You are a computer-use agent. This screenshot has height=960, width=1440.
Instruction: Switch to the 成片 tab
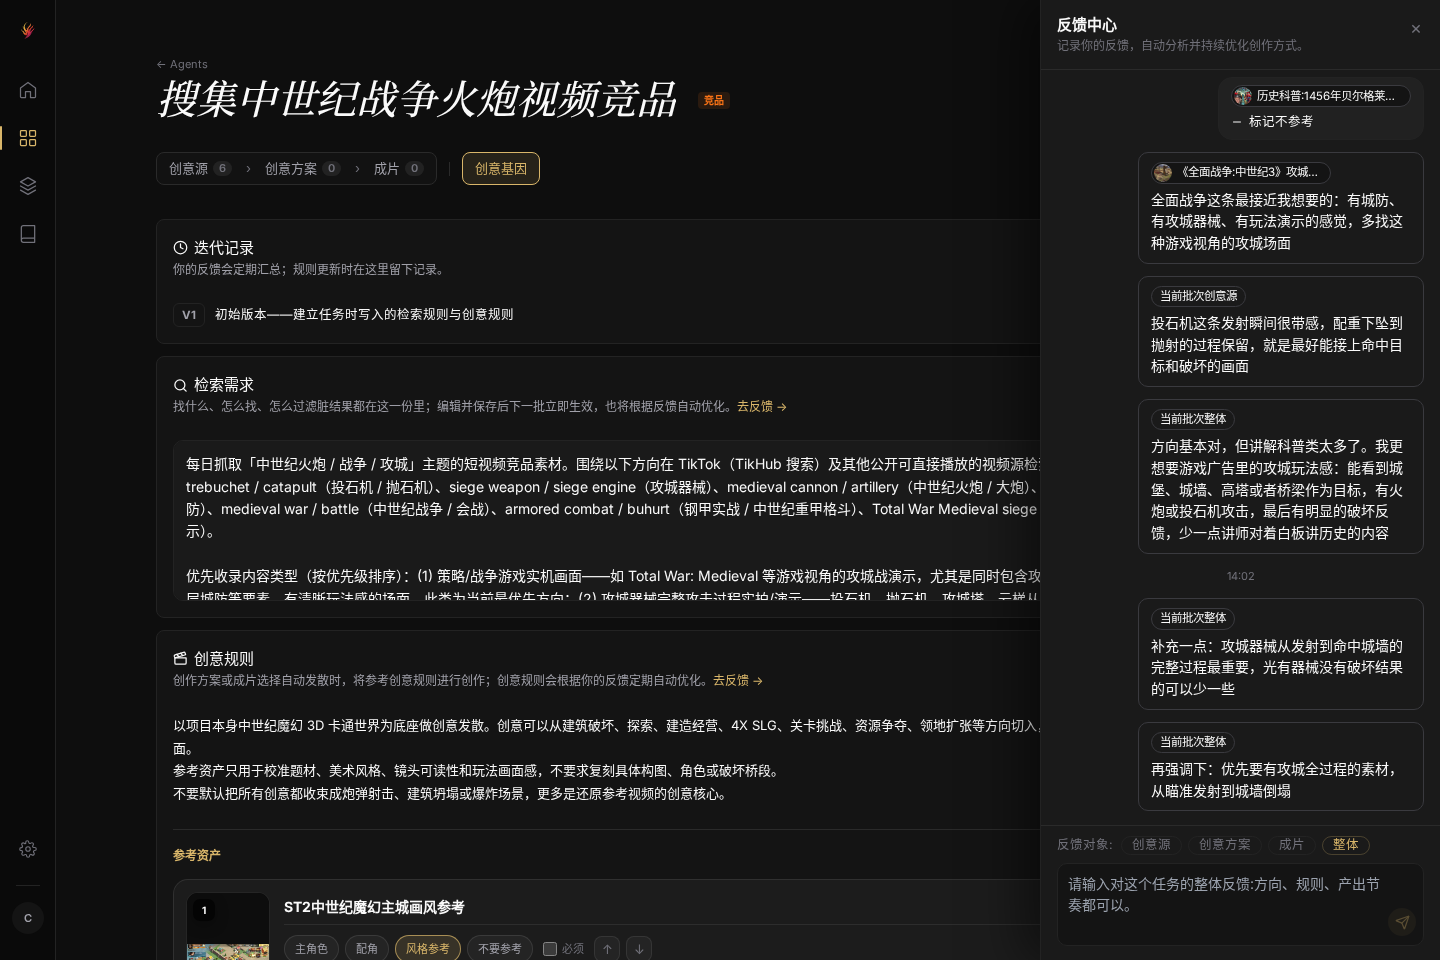tap(398, 169)
